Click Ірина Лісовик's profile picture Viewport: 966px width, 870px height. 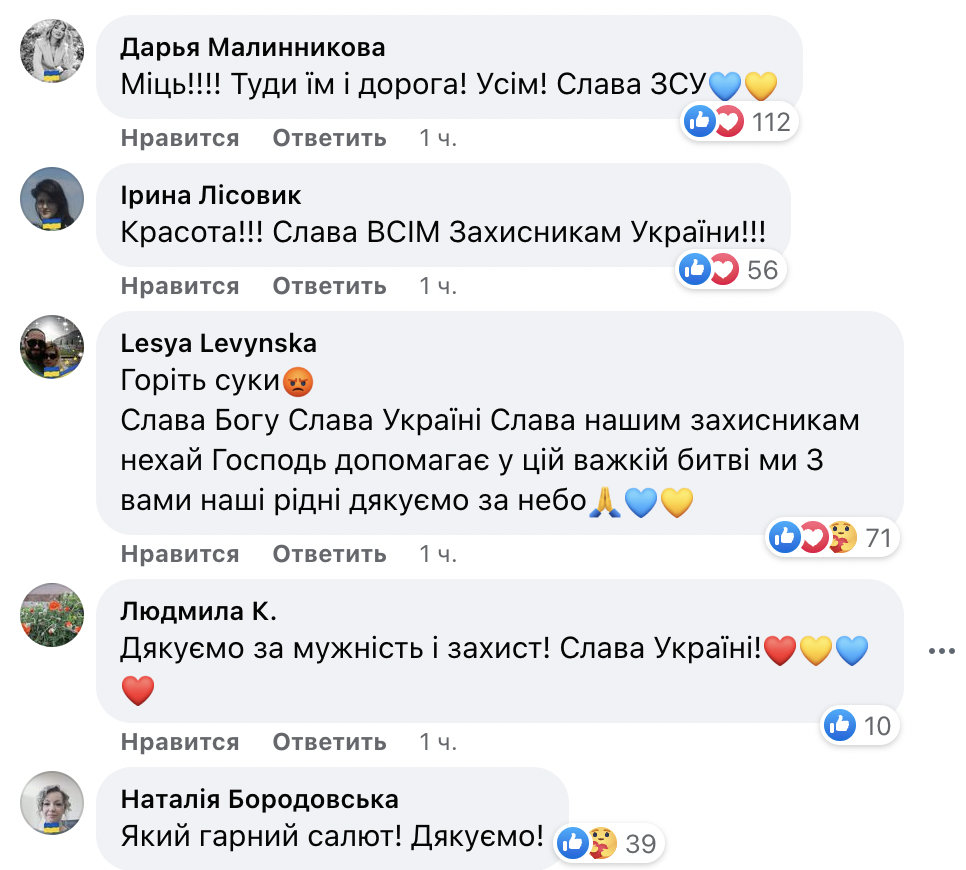tap(51, 198)
